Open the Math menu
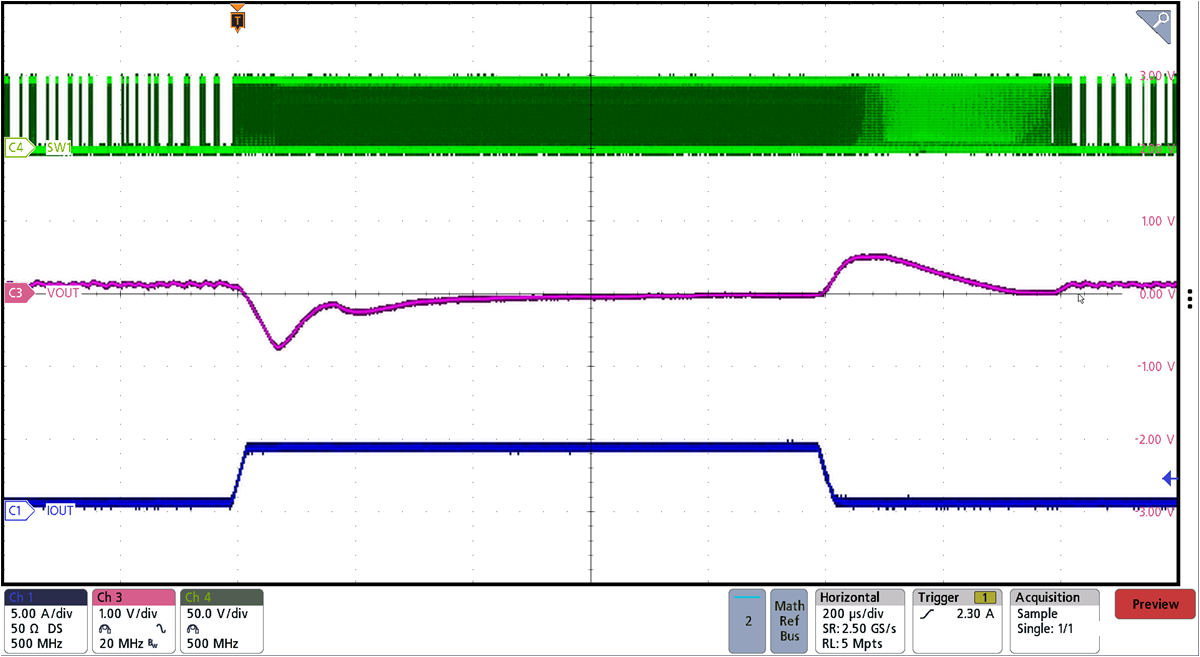1200x657 pixels. [x=789, y=604]
